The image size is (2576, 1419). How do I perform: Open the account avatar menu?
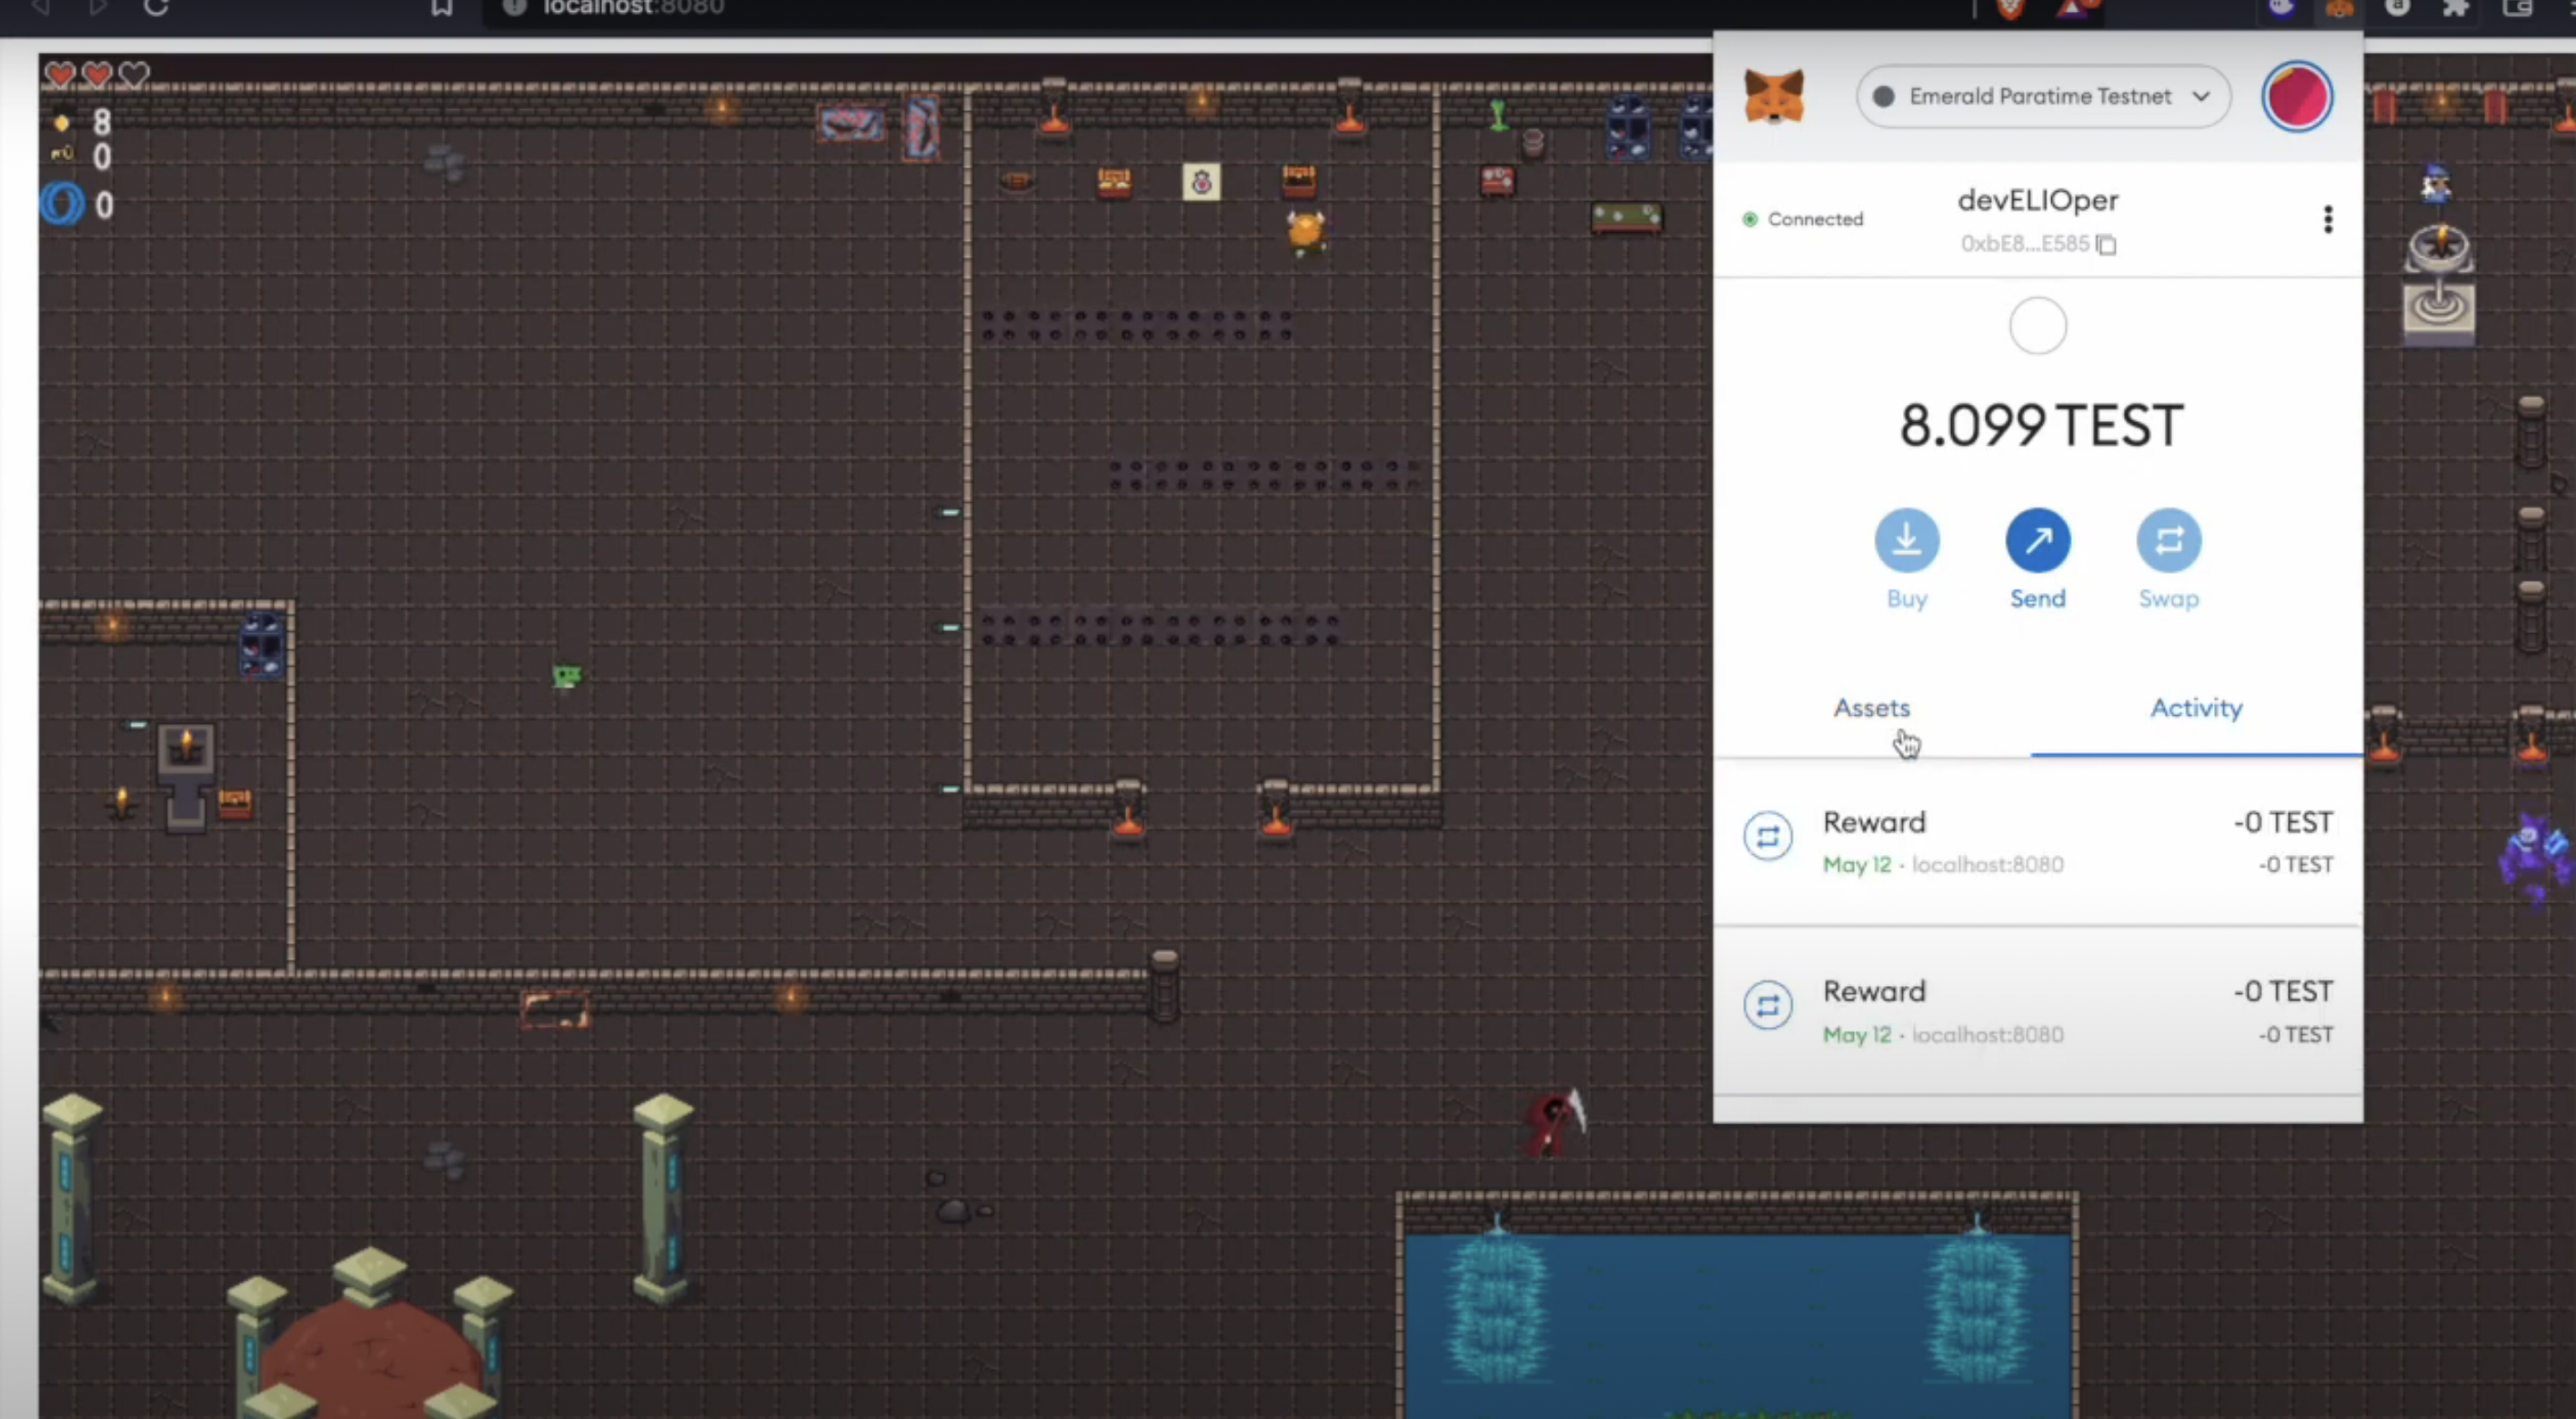[2296, 96]
